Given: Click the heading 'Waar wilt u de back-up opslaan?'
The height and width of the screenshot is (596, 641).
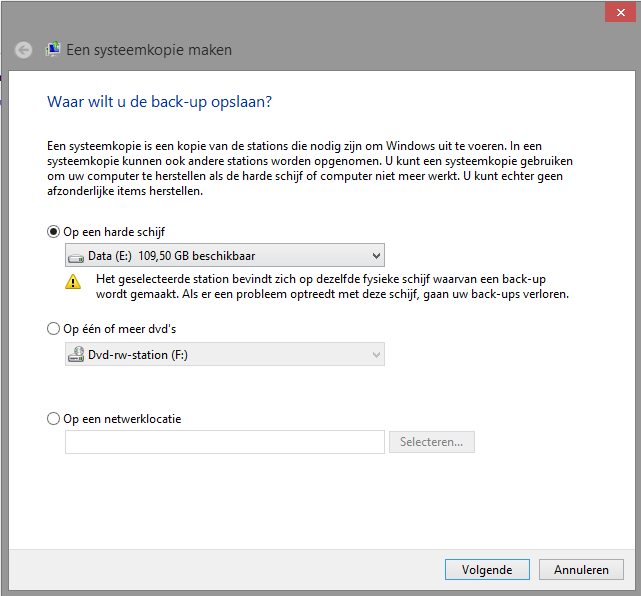Looking at the screenshot, I should (159, 102).
